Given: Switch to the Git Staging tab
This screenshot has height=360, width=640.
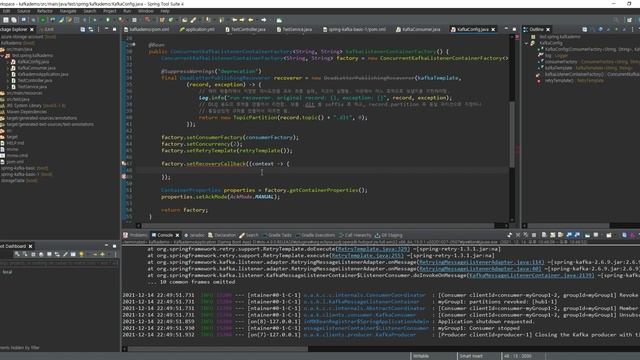Looking at the screenshot, I should pyautogui.click(x=389, y=235).
